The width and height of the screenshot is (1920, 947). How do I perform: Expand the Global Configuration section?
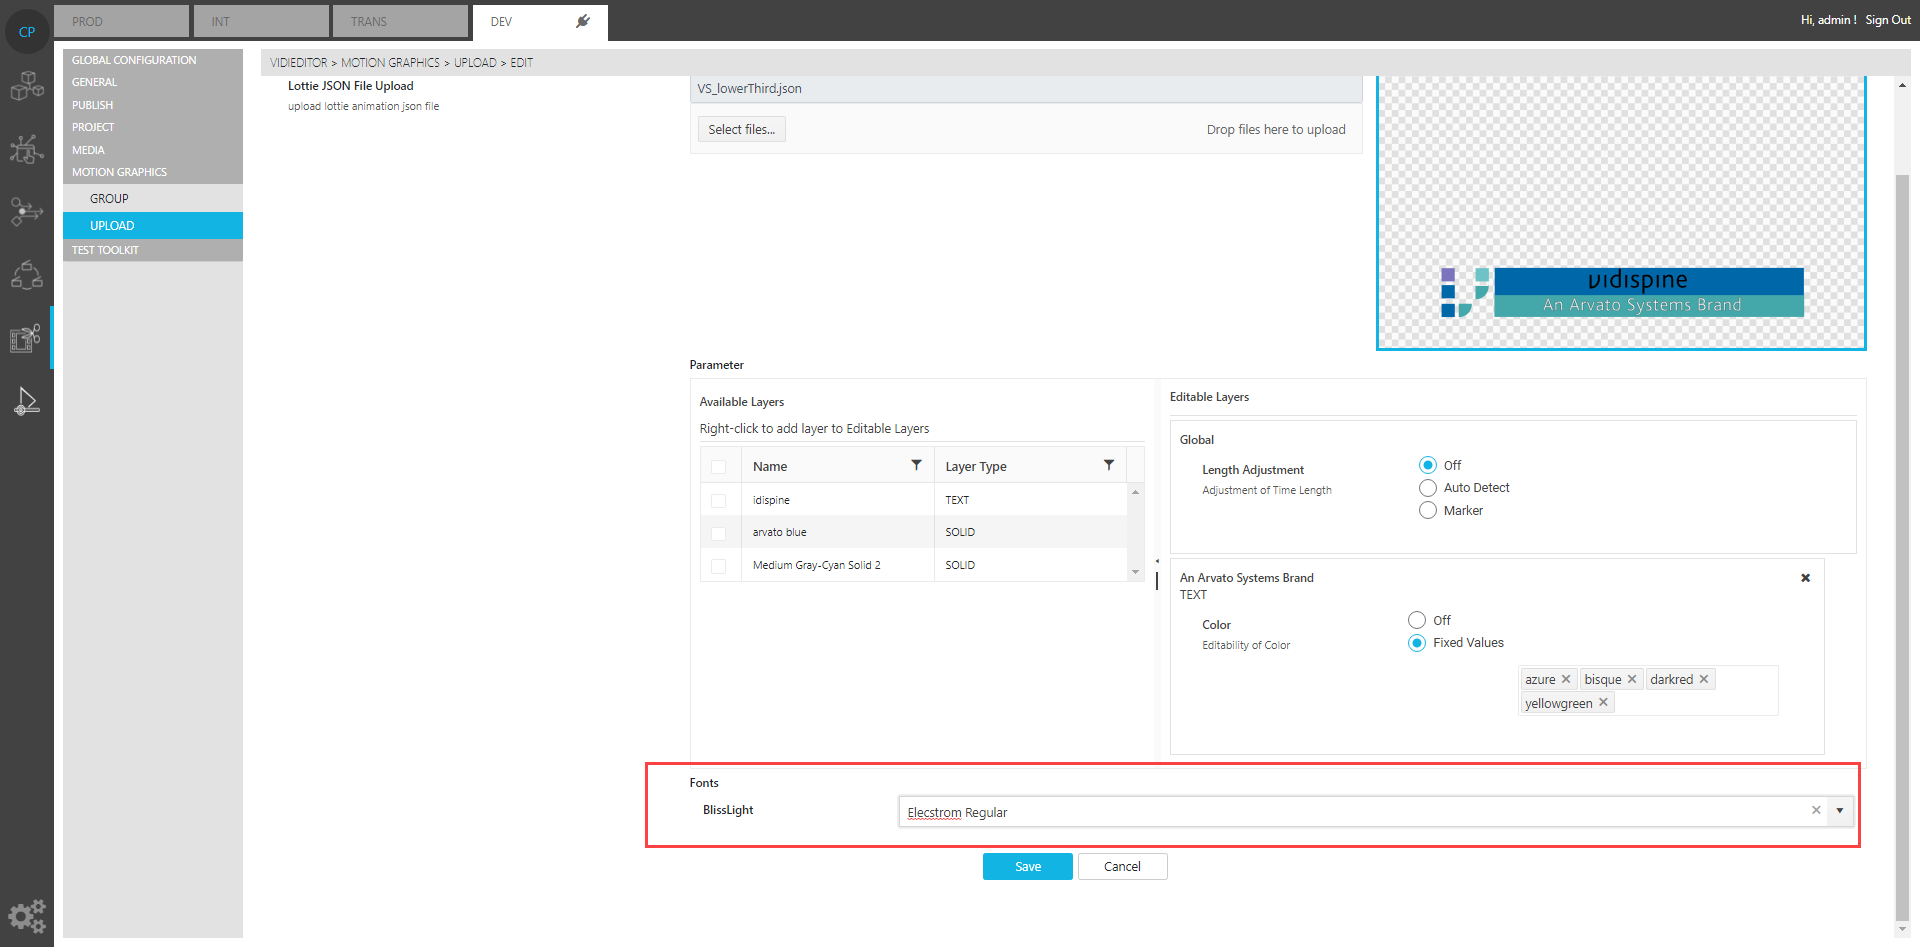[134, 60]
